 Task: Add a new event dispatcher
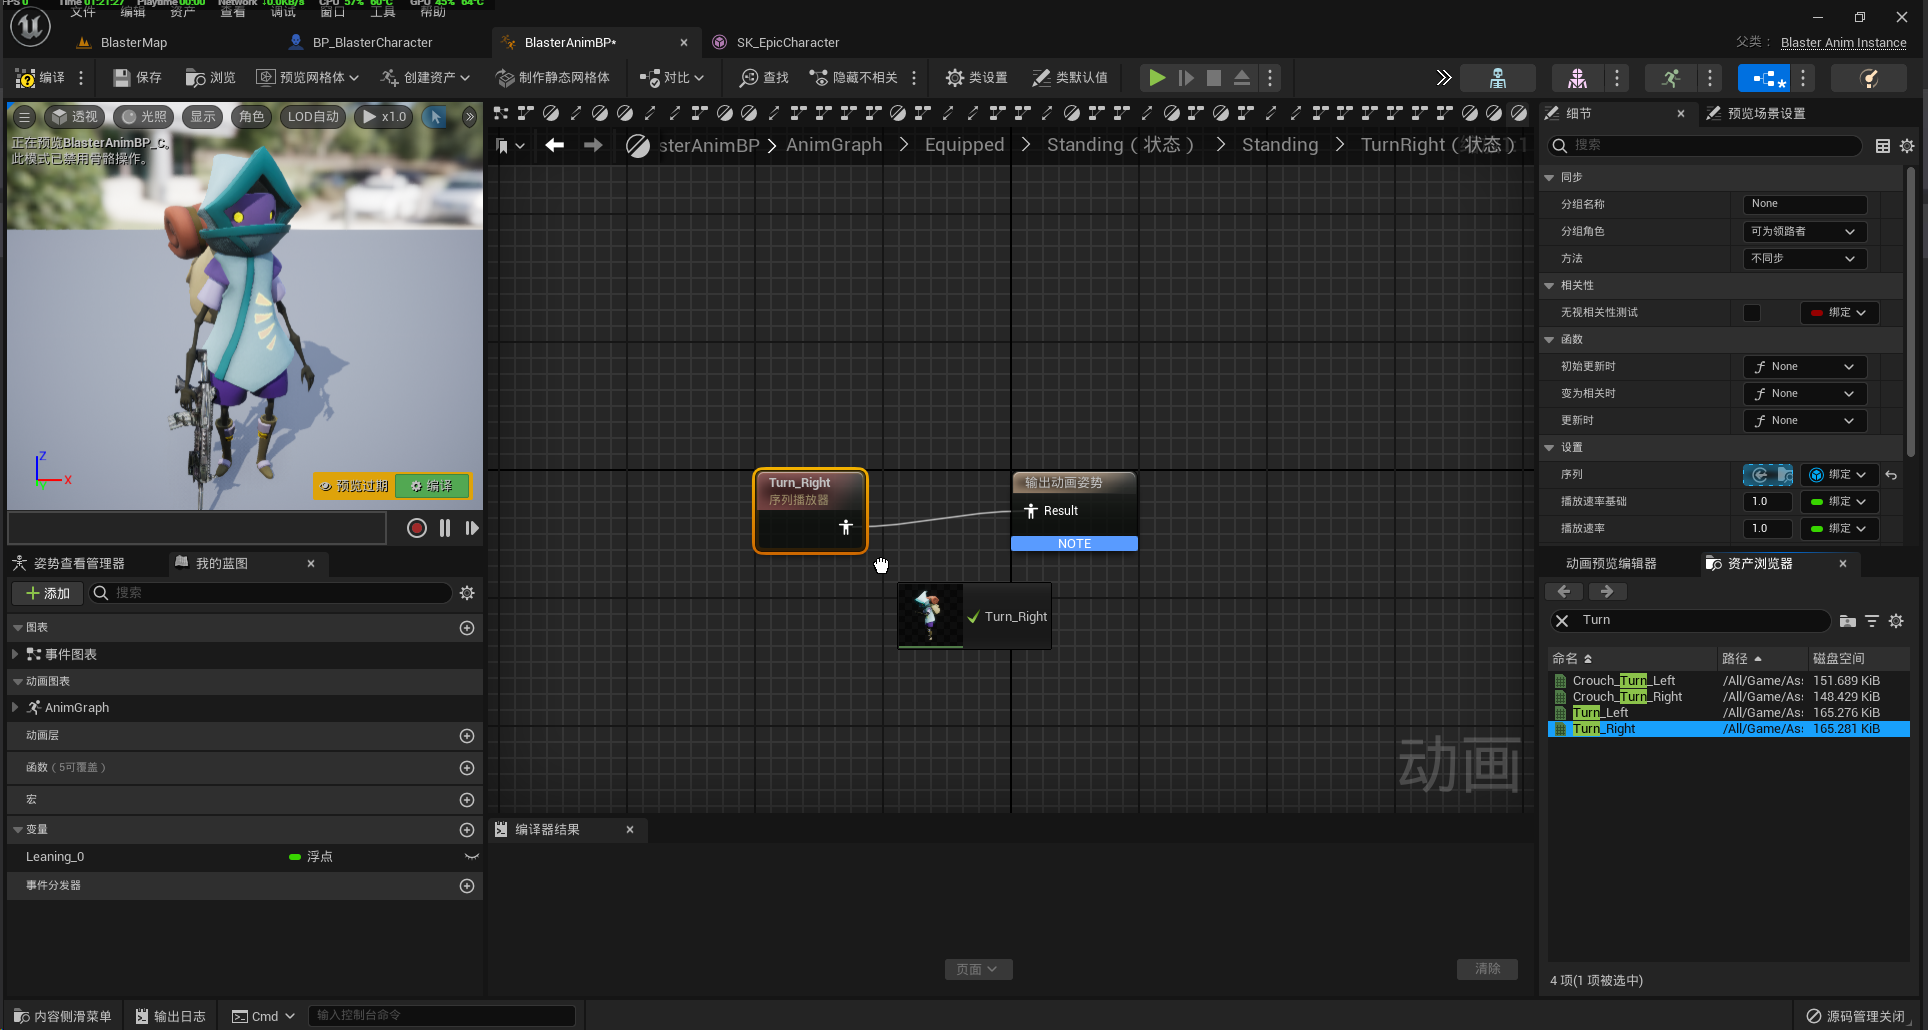pyautogui.click(x=467, y=886)
